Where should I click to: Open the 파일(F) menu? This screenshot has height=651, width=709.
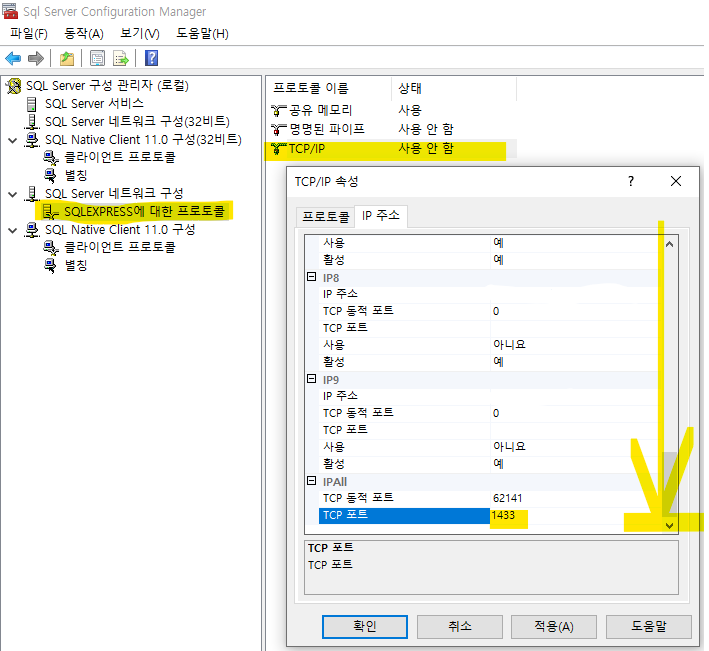28,33
